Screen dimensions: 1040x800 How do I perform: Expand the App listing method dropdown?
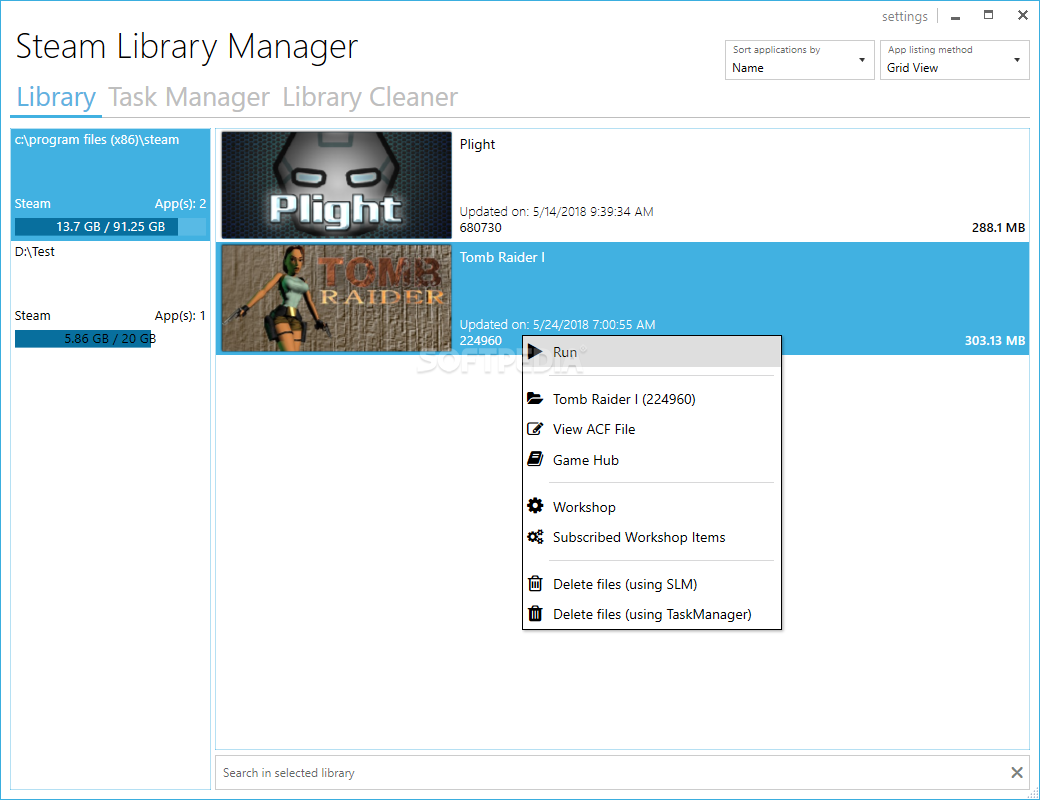[x=954, y=60]
